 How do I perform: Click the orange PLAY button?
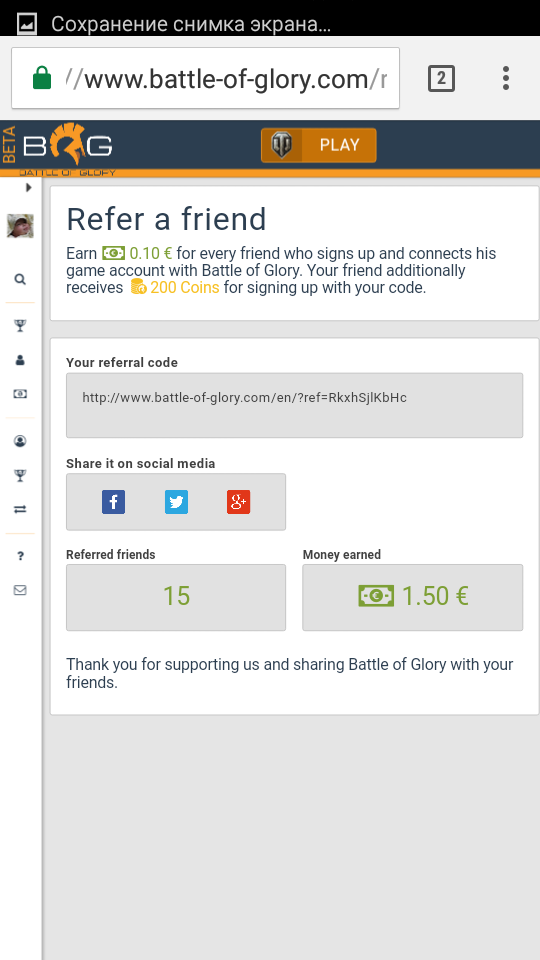[x=318, y=145]
